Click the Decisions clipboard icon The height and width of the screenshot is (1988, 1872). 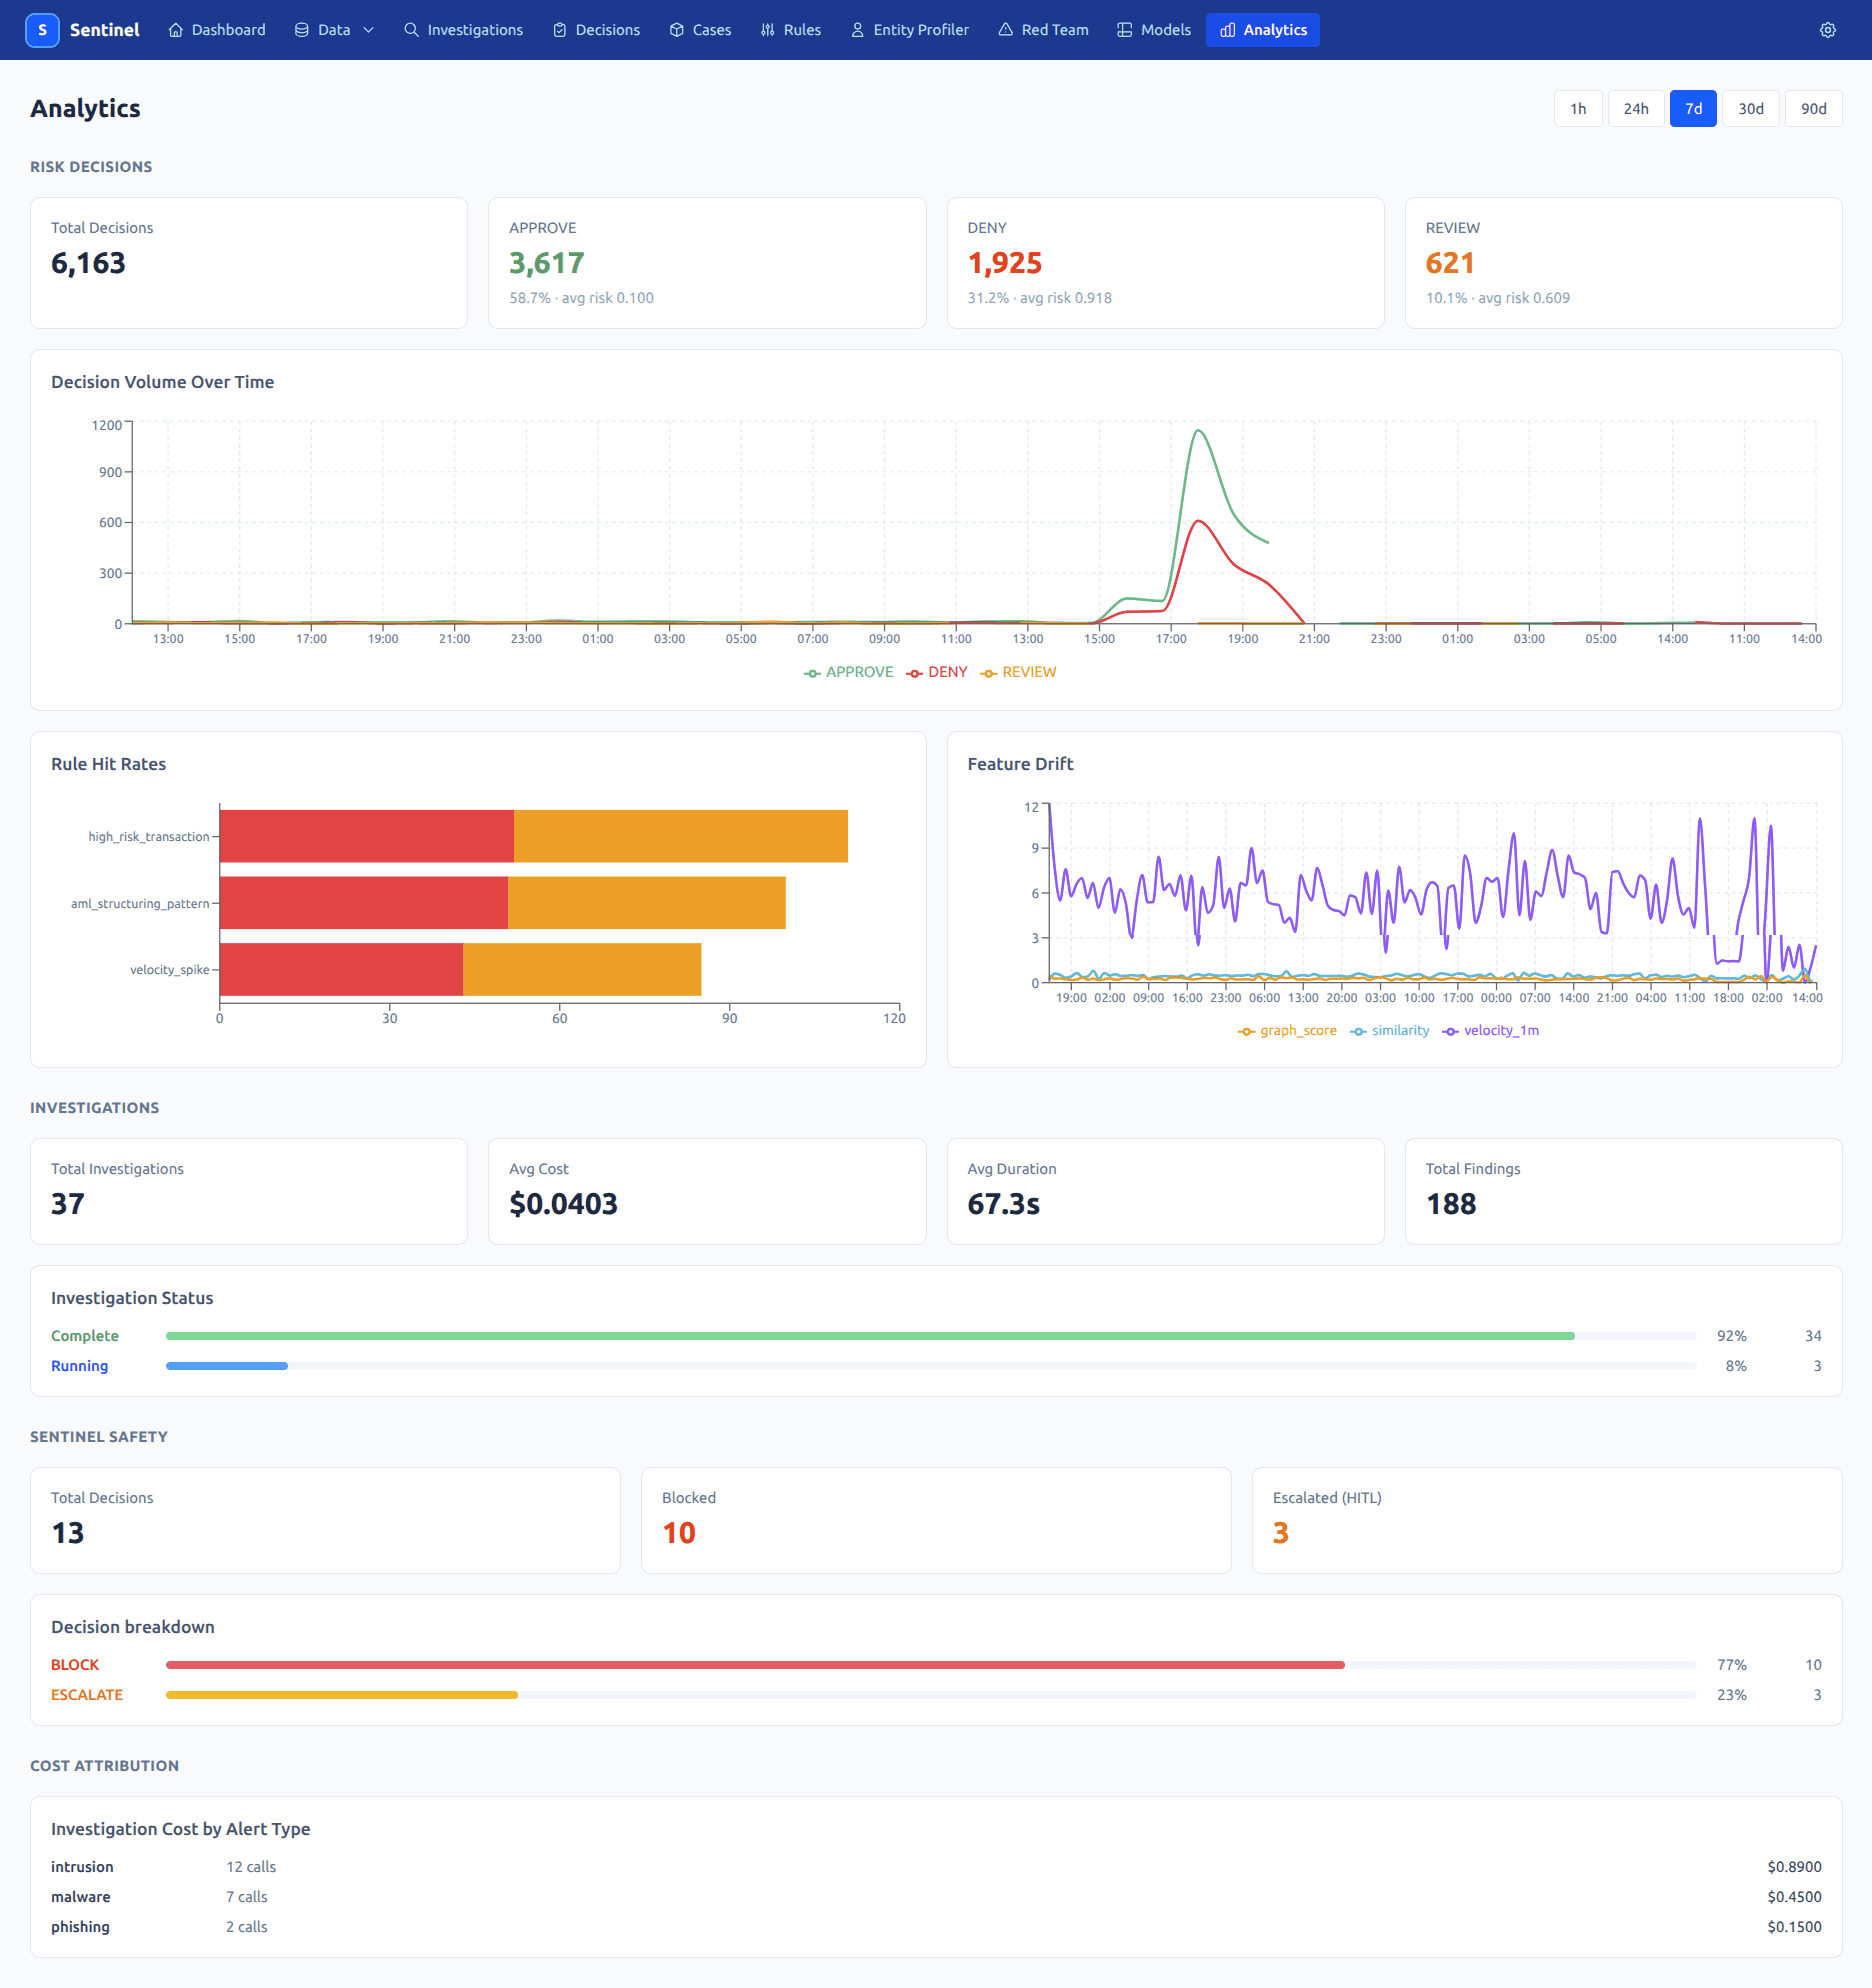click(x=560, y=30)
